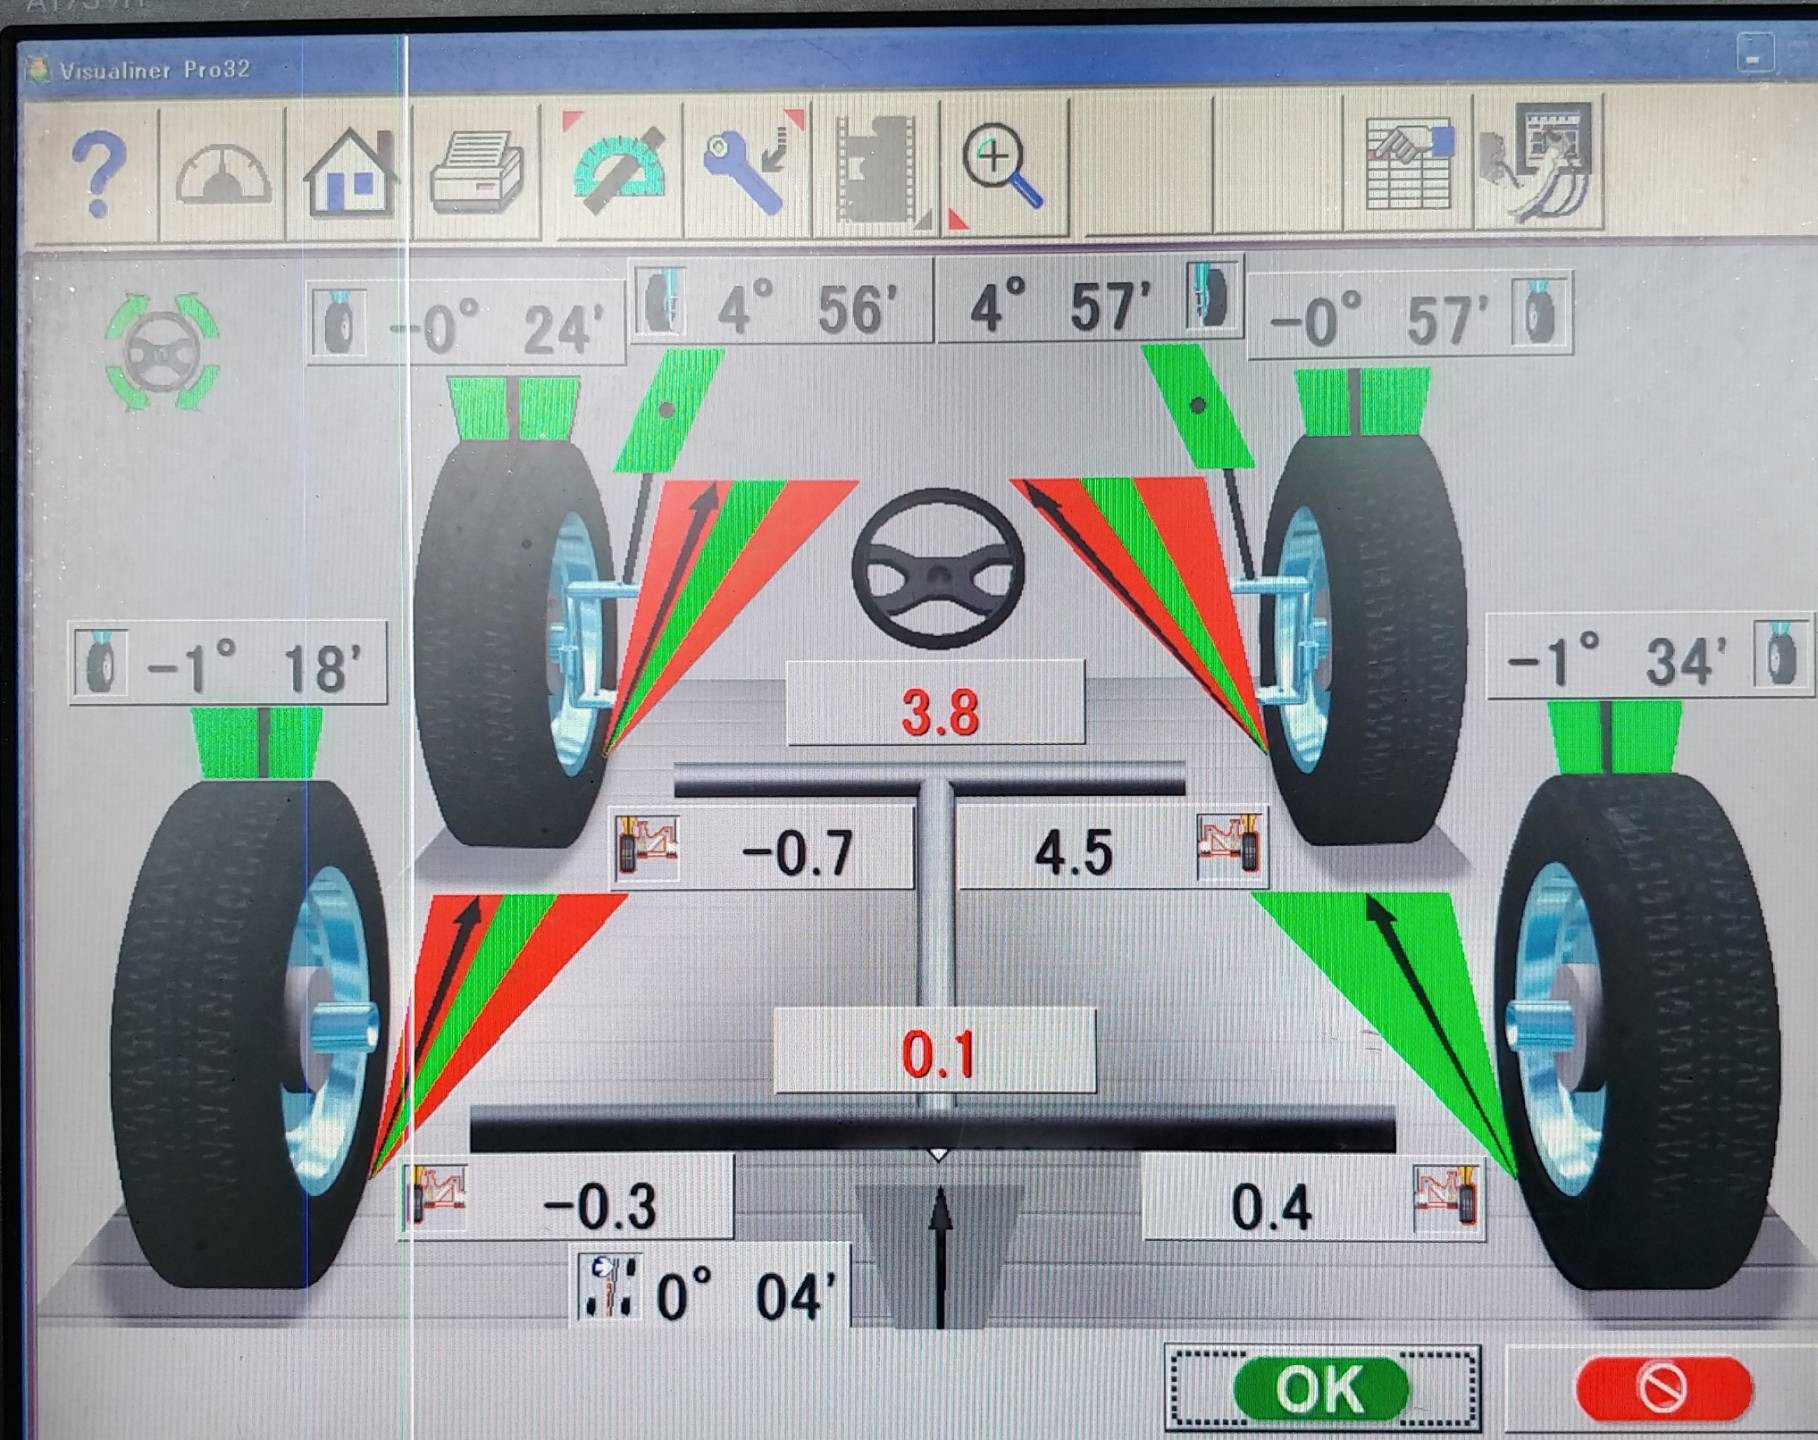Activate the zoom magnifier icon
The width and height of the screenshot is (1818, 1440).
[1002, 168]
